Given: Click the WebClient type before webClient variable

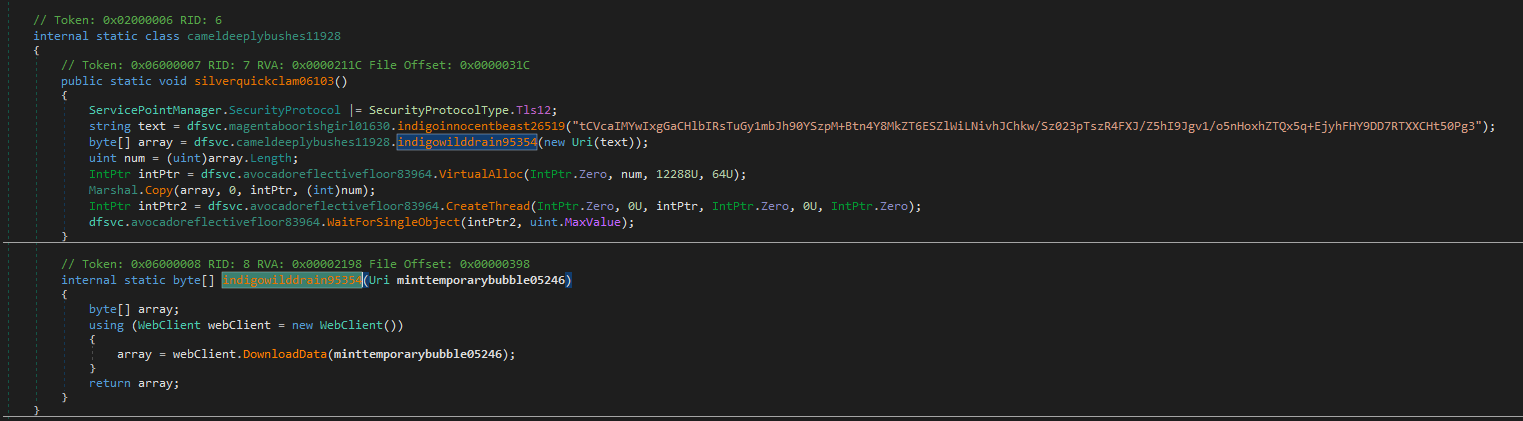Looking at the screenshot, I should click(x=169, y=325).
